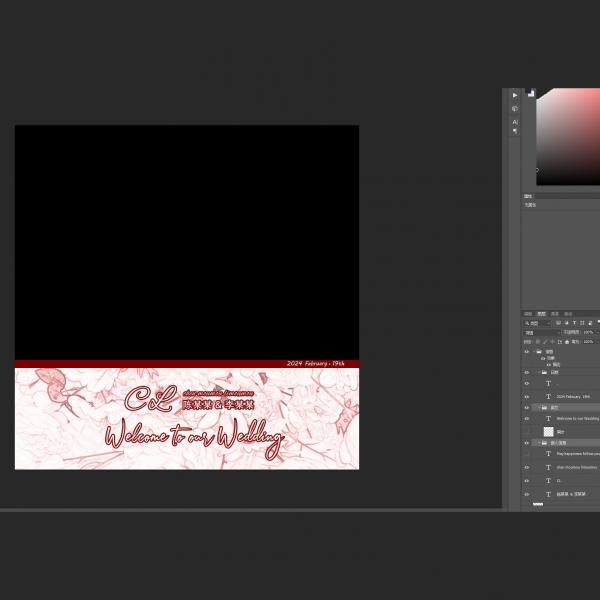
Task: Collapse the top layer group folder
Action: 538,352
